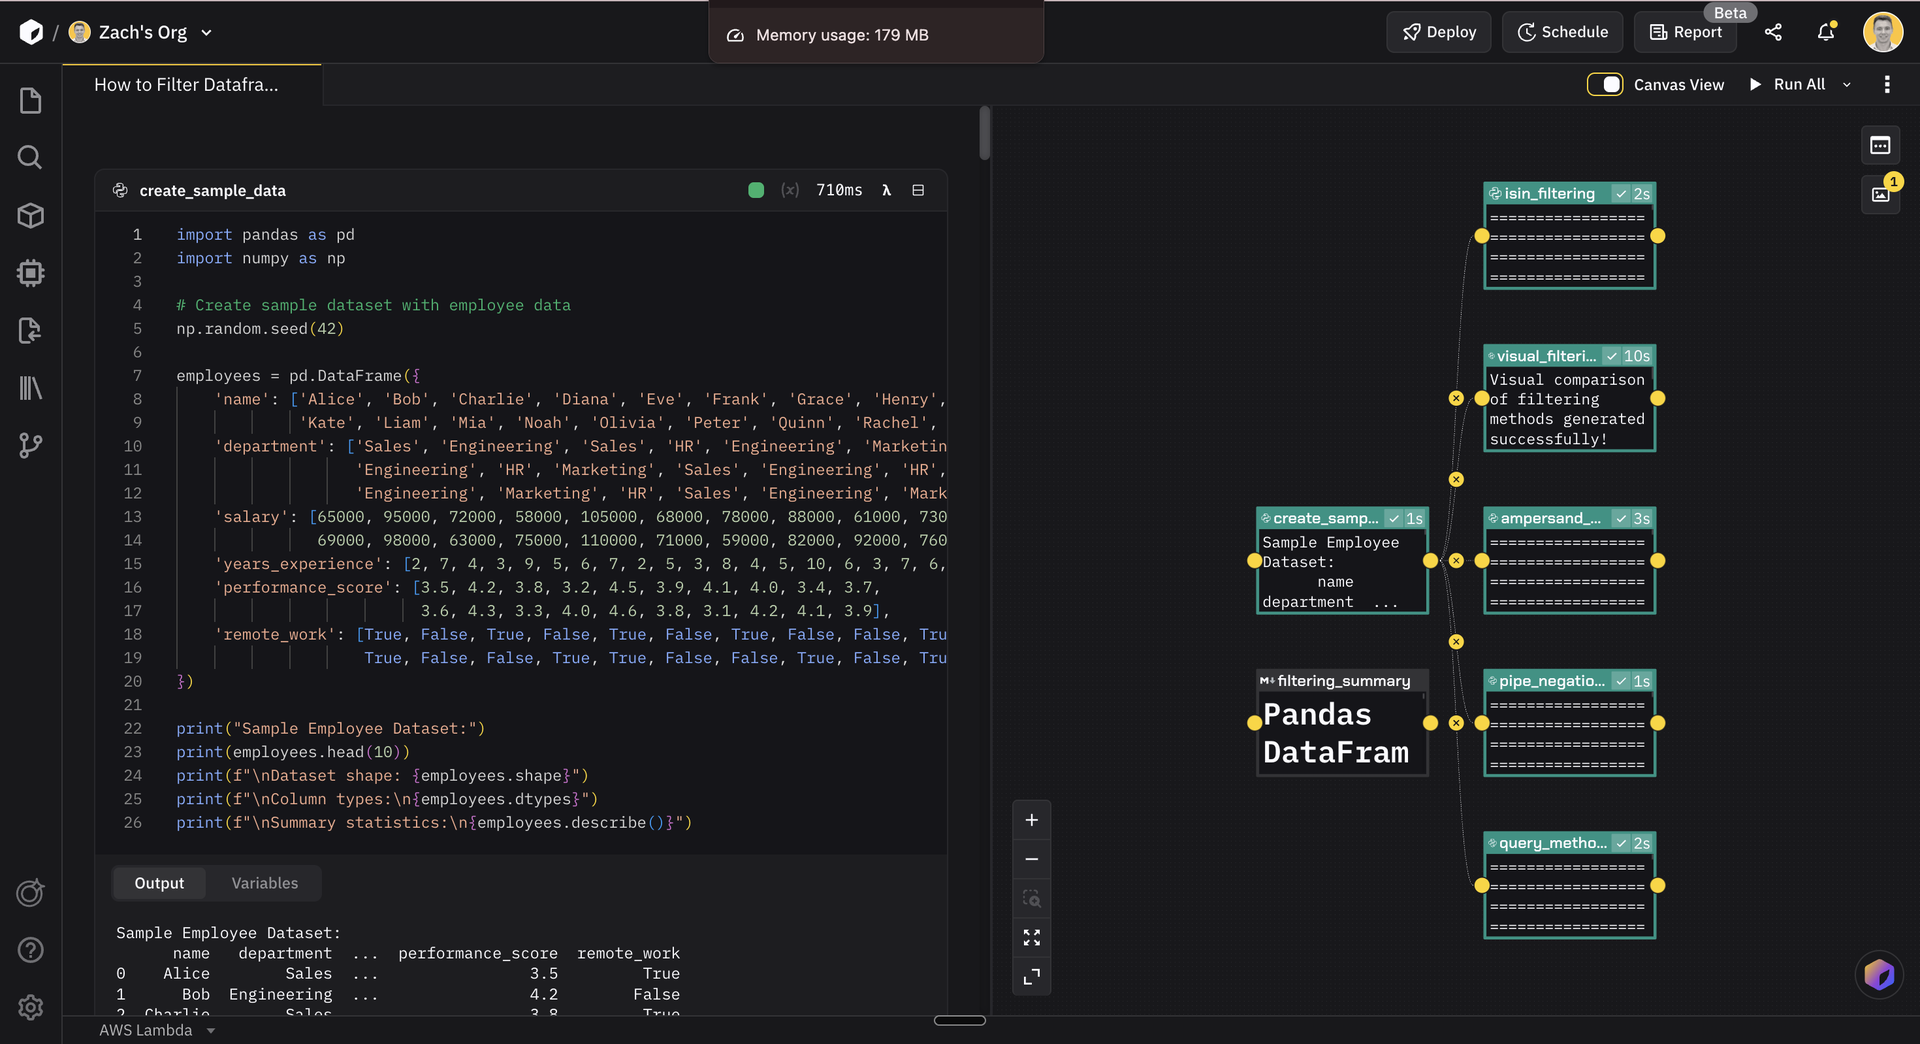Select the visual_filteri... node on canvas
This screenshot has width=1920, height=1044.
(1569, 398)
